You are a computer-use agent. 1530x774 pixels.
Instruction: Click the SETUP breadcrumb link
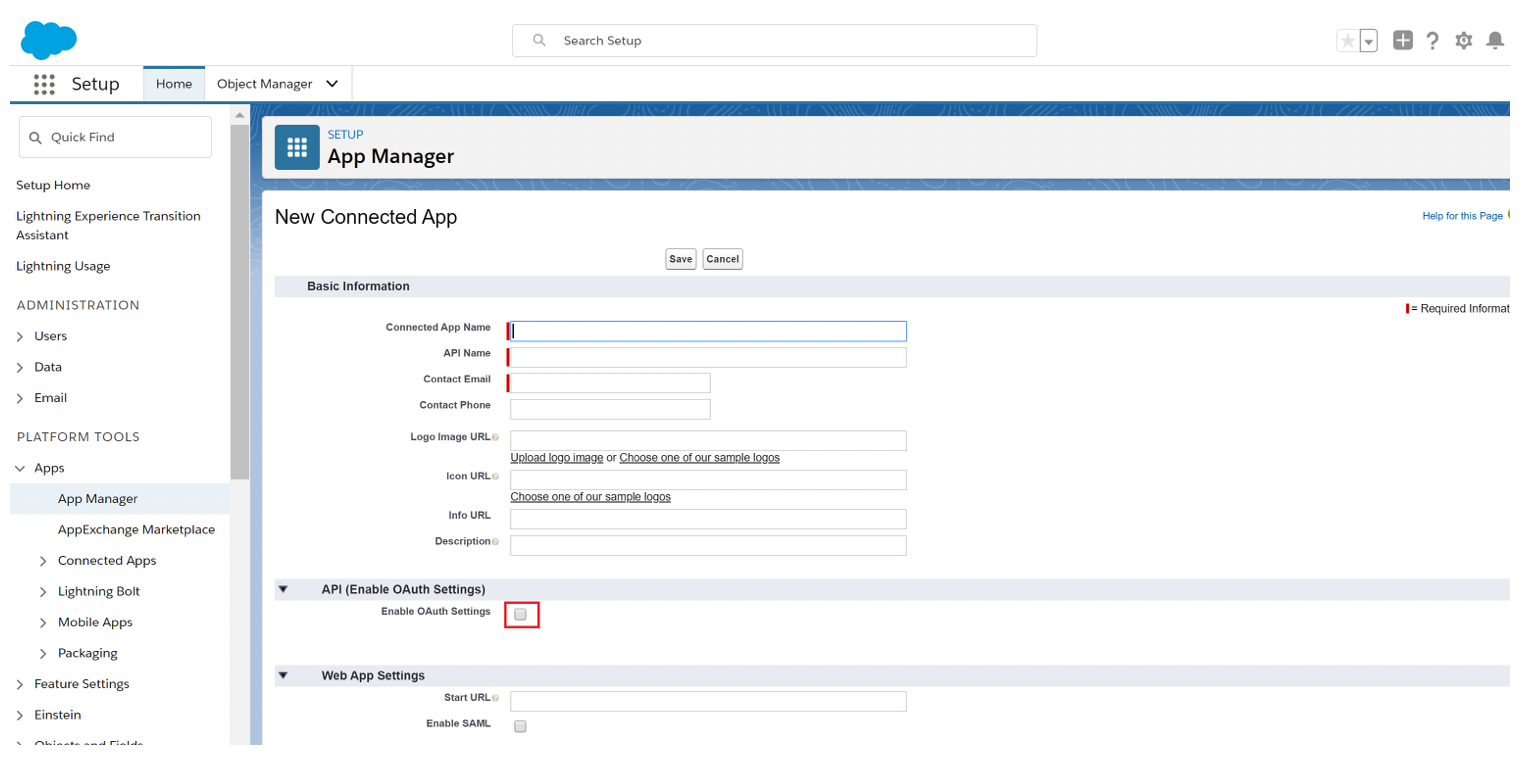[346, 134]
